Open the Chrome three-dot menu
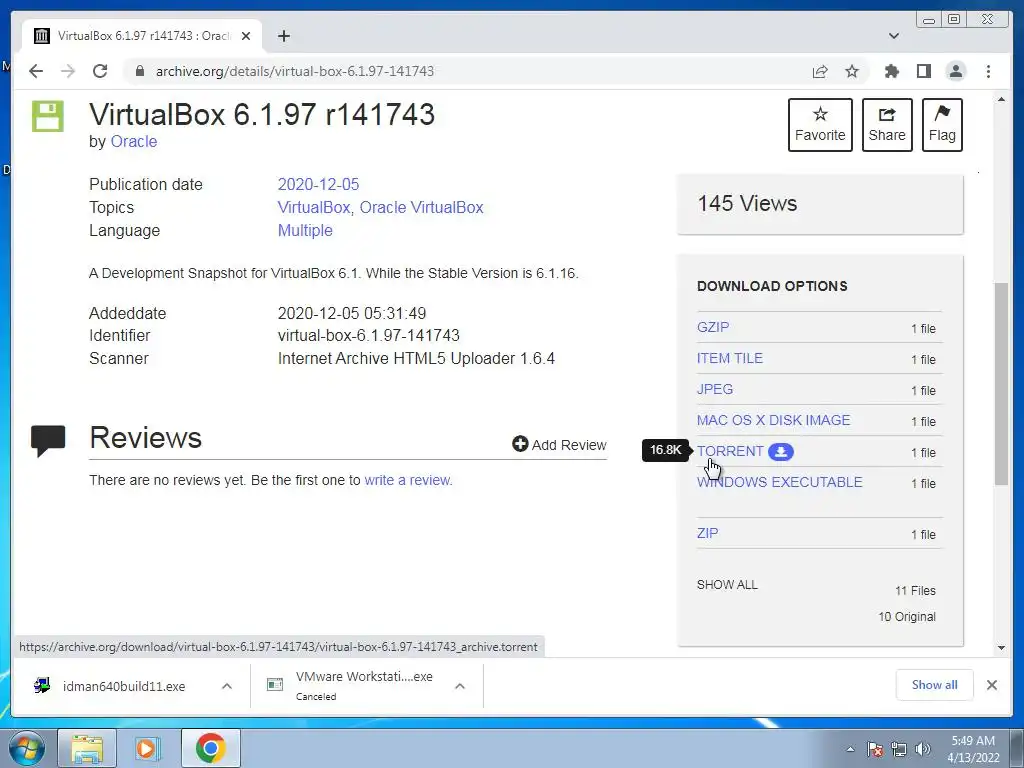The width and height of the screenshot is (1024, 768). click(x=988, y=71)
